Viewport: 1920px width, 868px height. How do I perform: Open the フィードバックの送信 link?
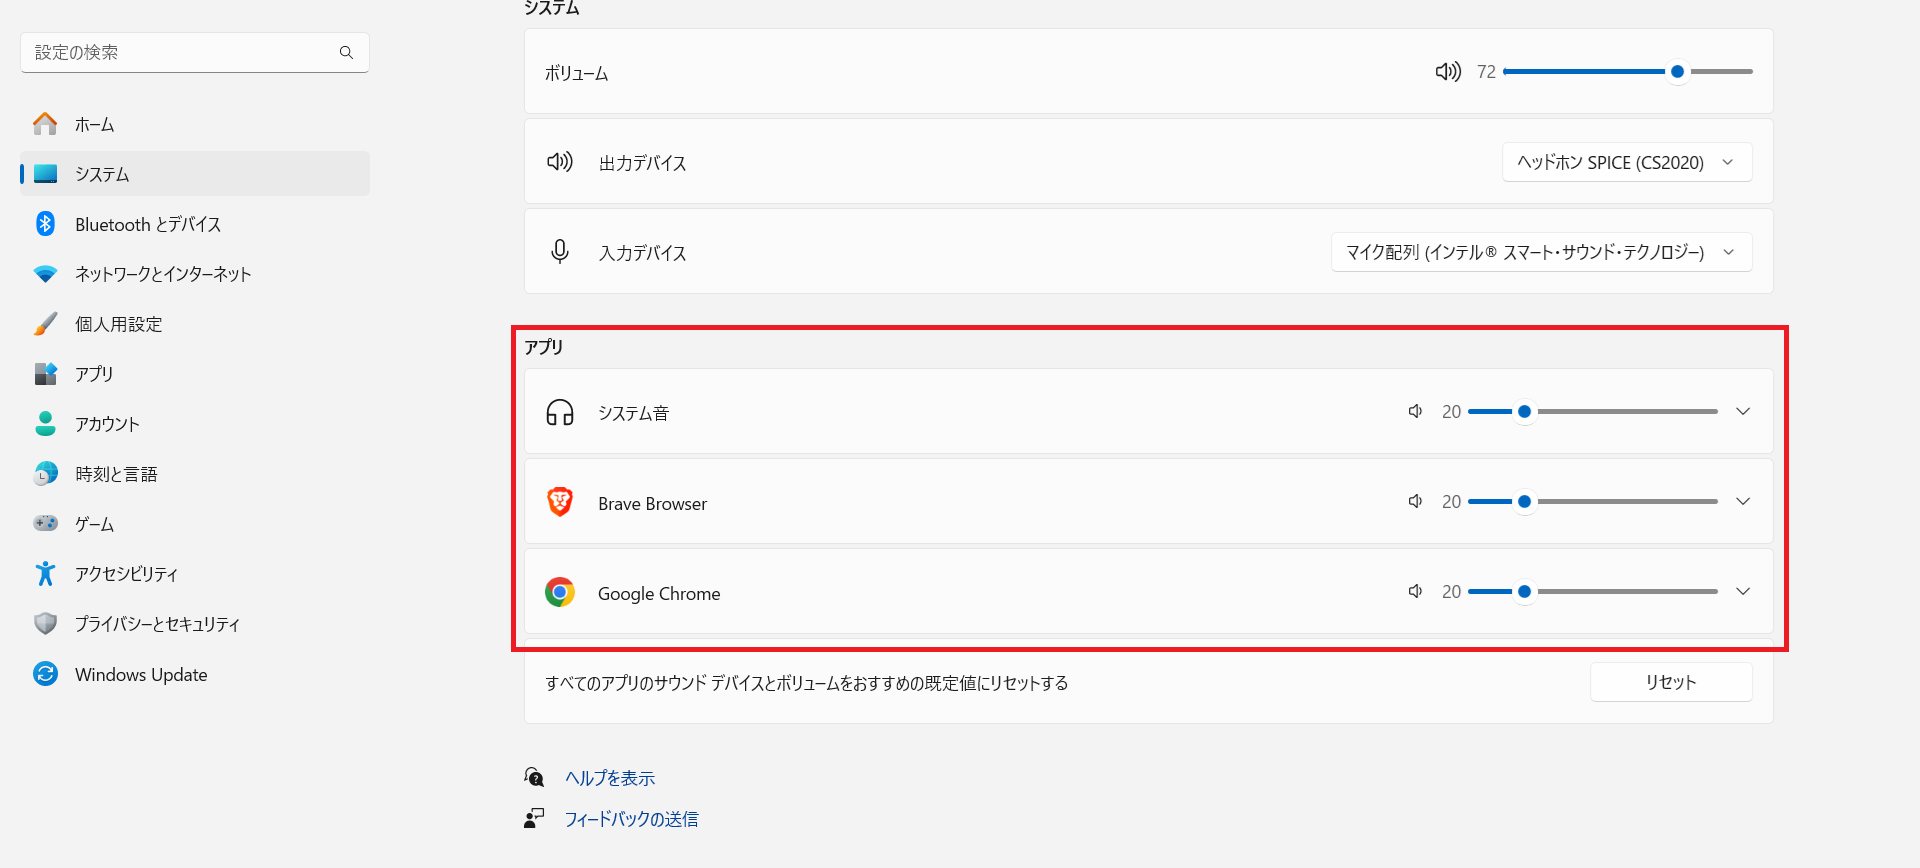pos(632,819)
